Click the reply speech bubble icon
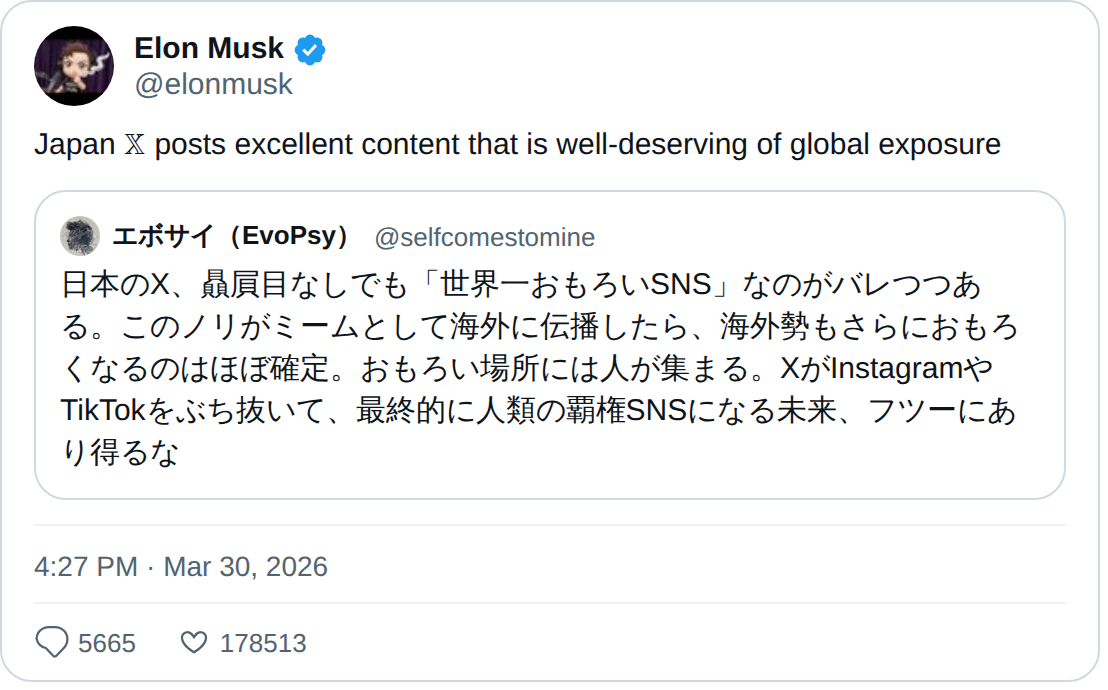The height and width of the screenshot is (690, 1108). click(52, 642)
